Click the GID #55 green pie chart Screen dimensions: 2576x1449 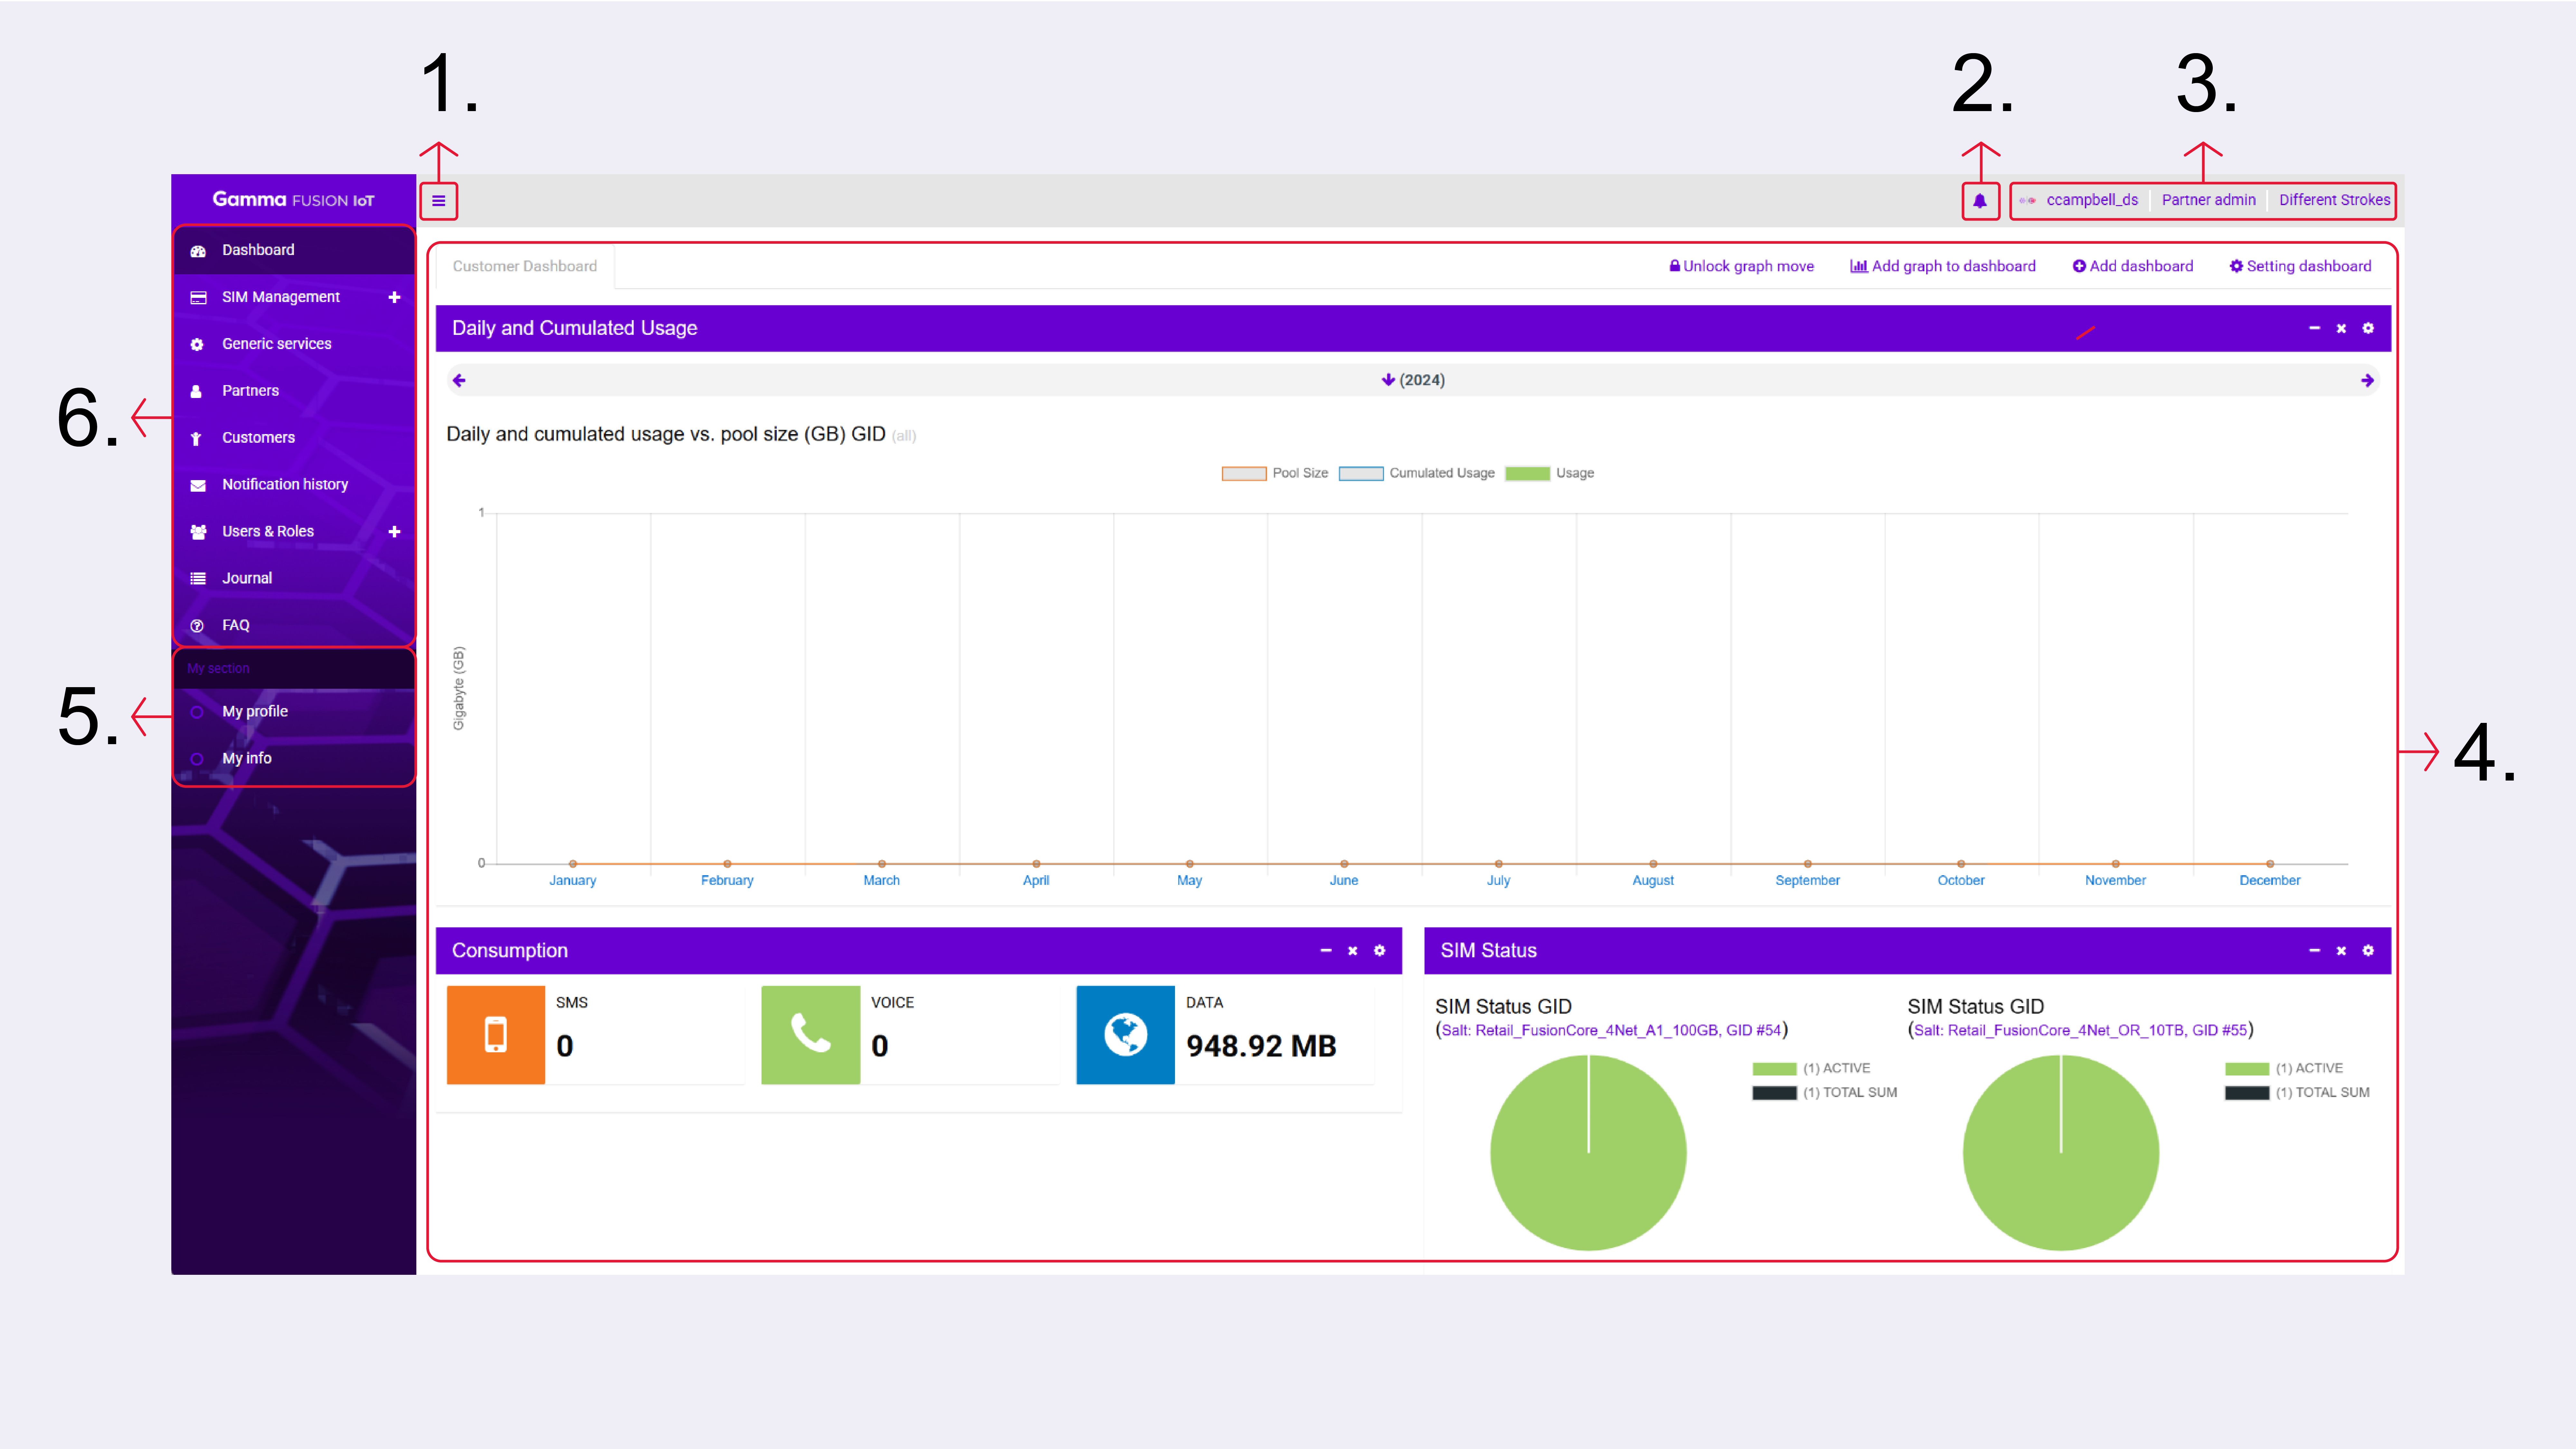tap(2061, 1153)
